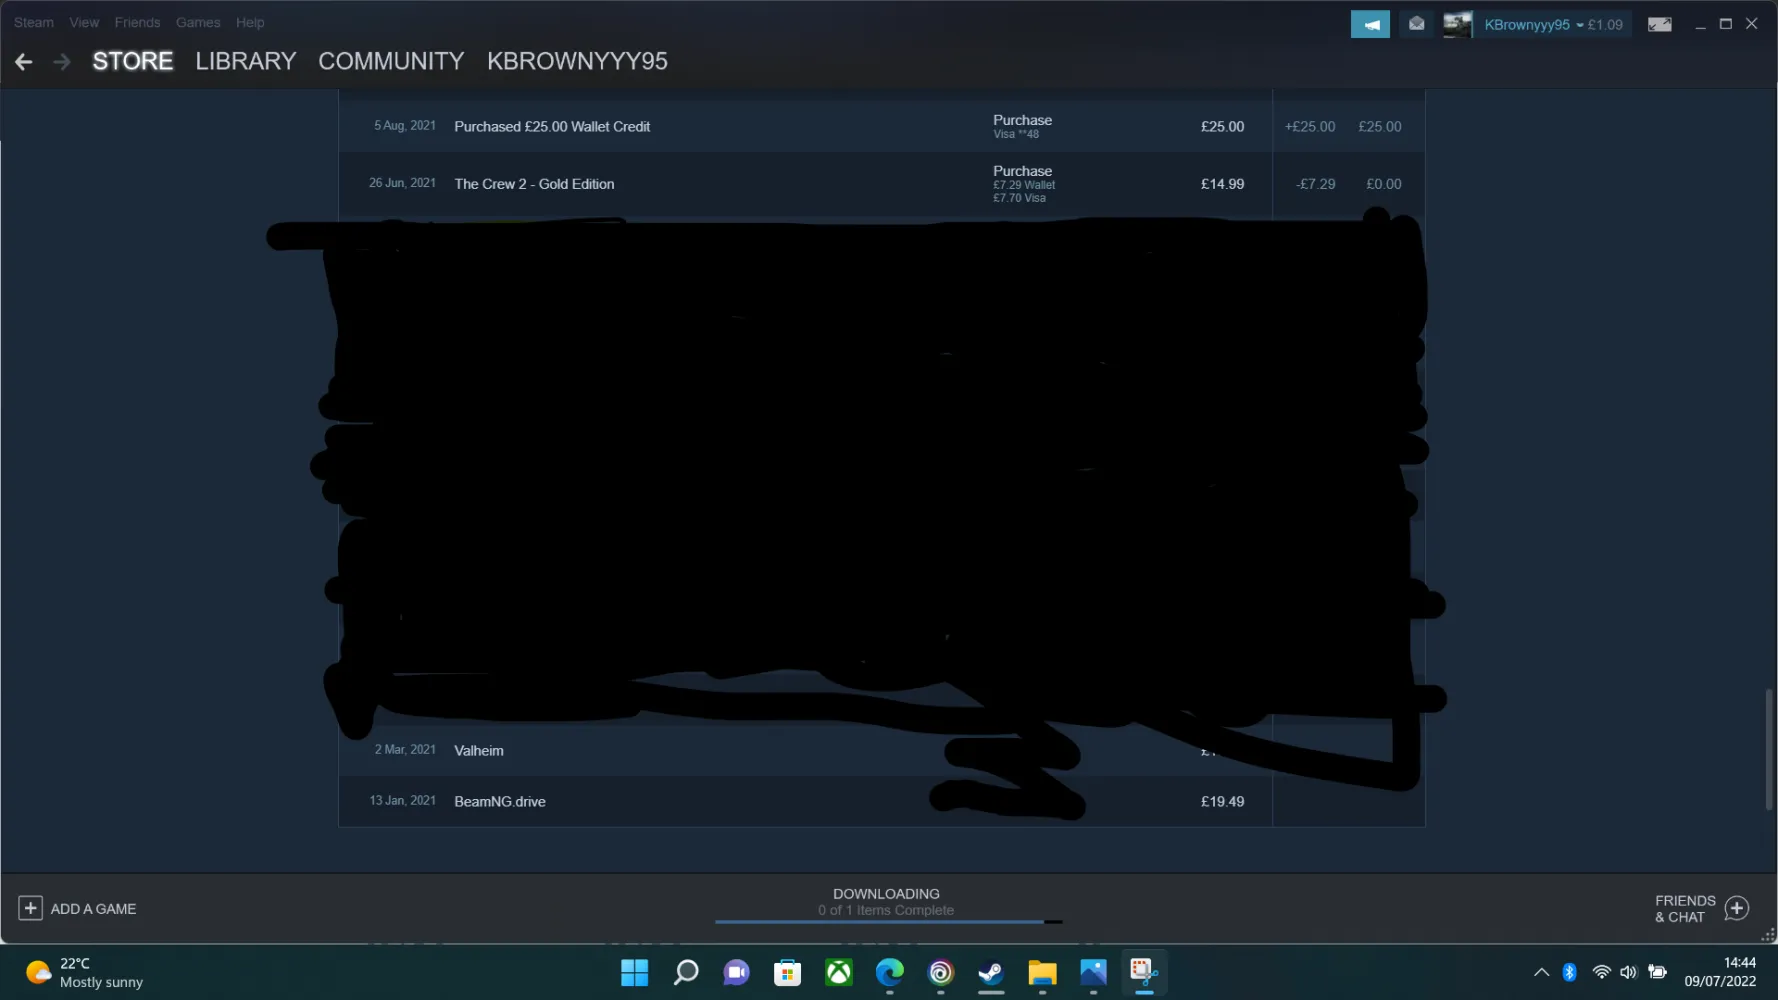Open Microsoft Edge from taskbar
Screen dimensions: 1778x1000
coord(890,973)
